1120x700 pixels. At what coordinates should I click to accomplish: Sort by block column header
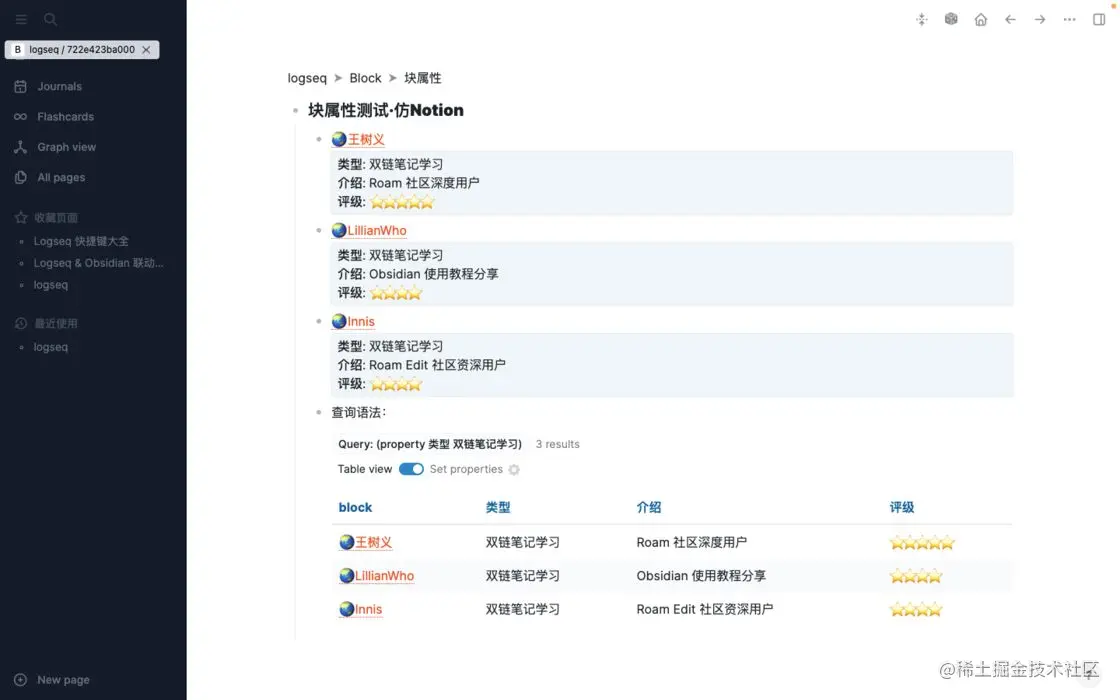pyautogui.click(x=355, y=507)
